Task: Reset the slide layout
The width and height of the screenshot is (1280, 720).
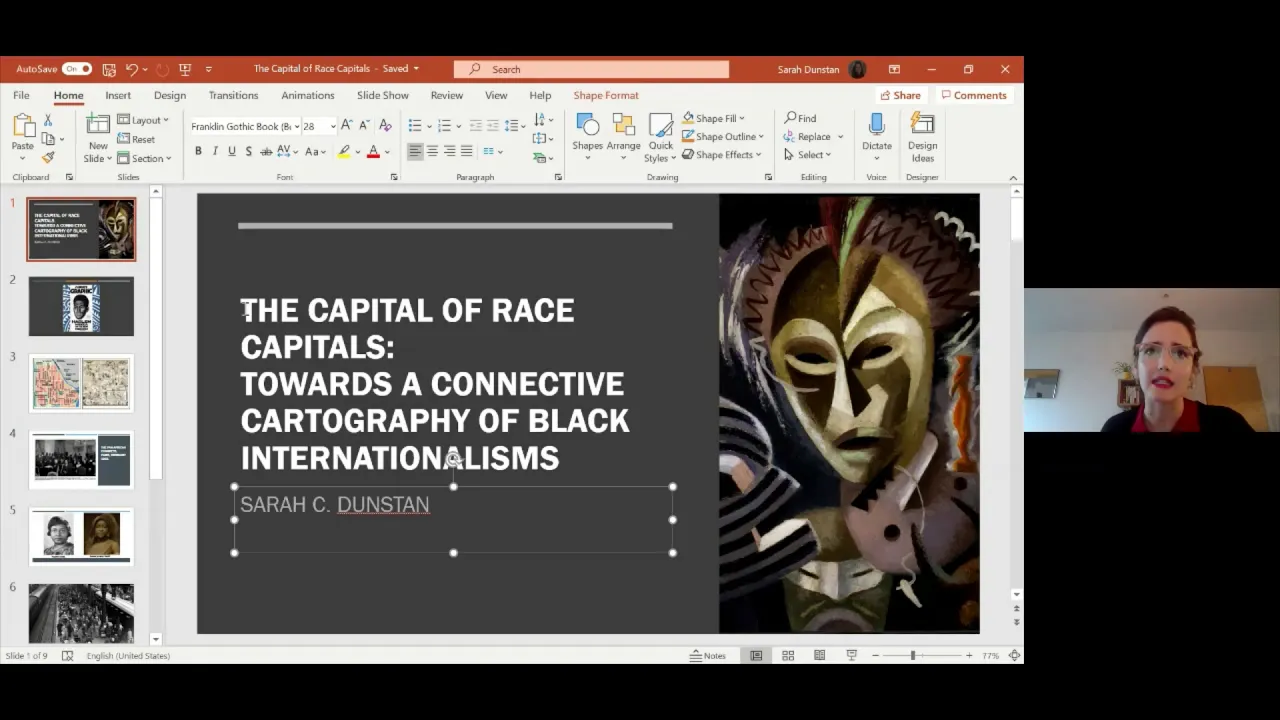Action: click(136, 139)
